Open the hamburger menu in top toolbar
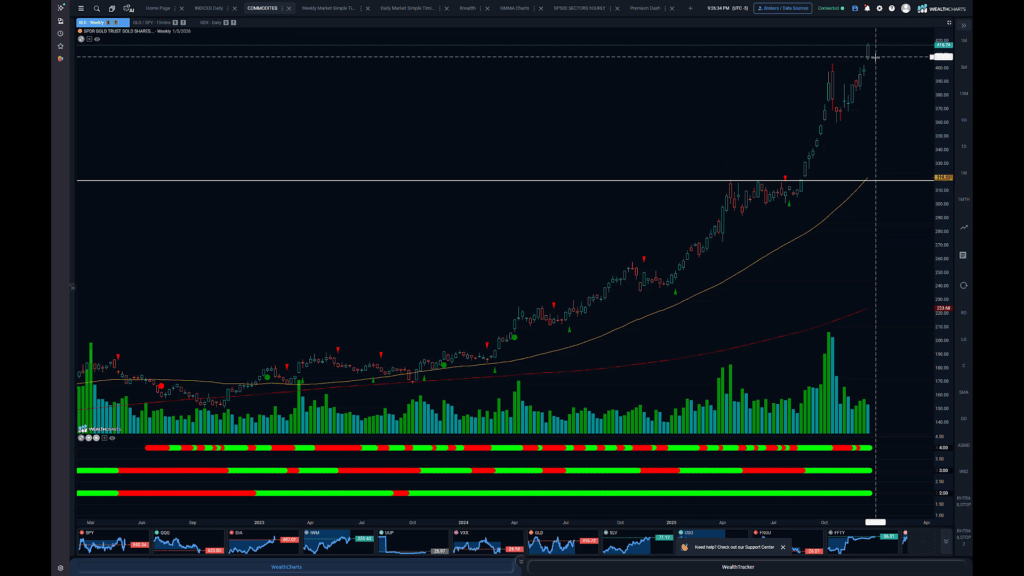This screenshot has height=576, width=1024. (80, 8)
